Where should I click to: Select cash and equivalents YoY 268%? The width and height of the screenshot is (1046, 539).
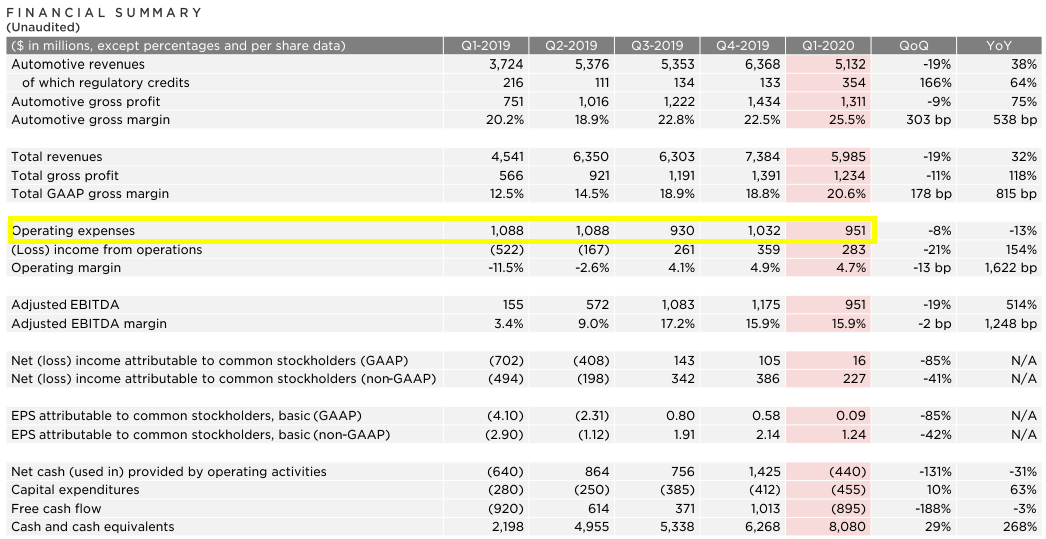(1021, 526)
